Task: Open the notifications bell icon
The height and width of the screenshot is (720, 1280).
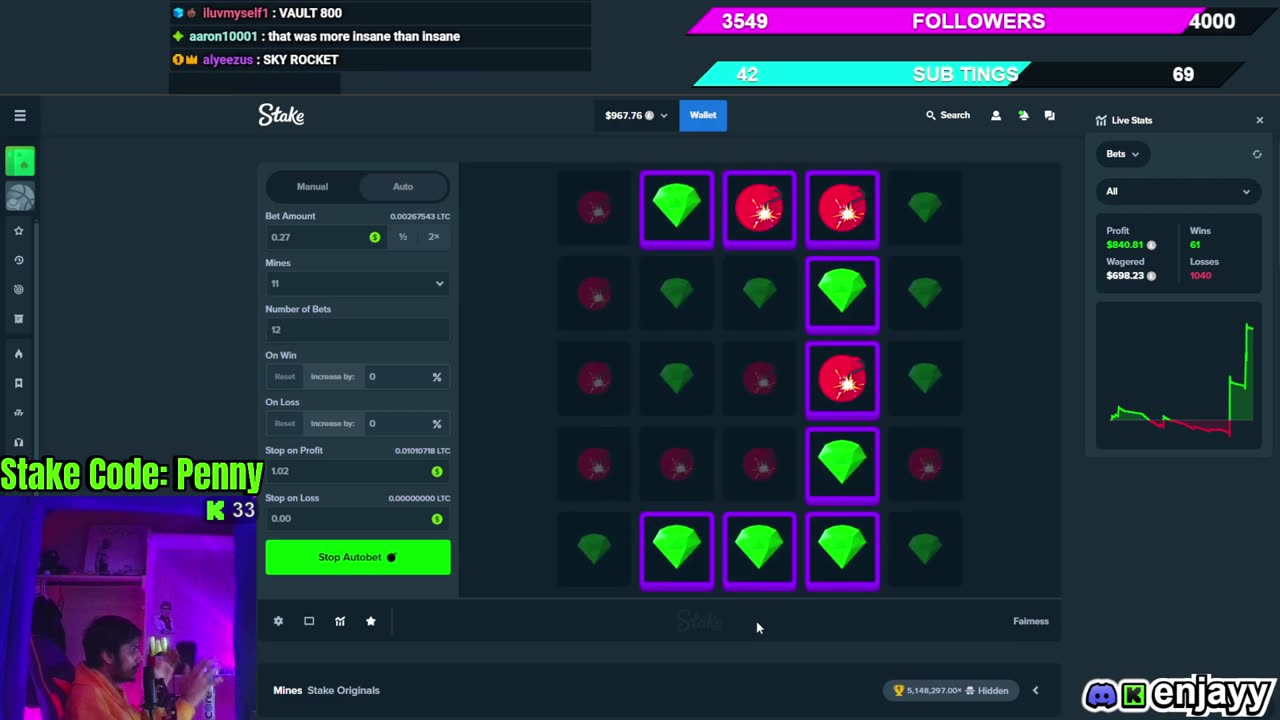Action: [x=1023, y=116]
